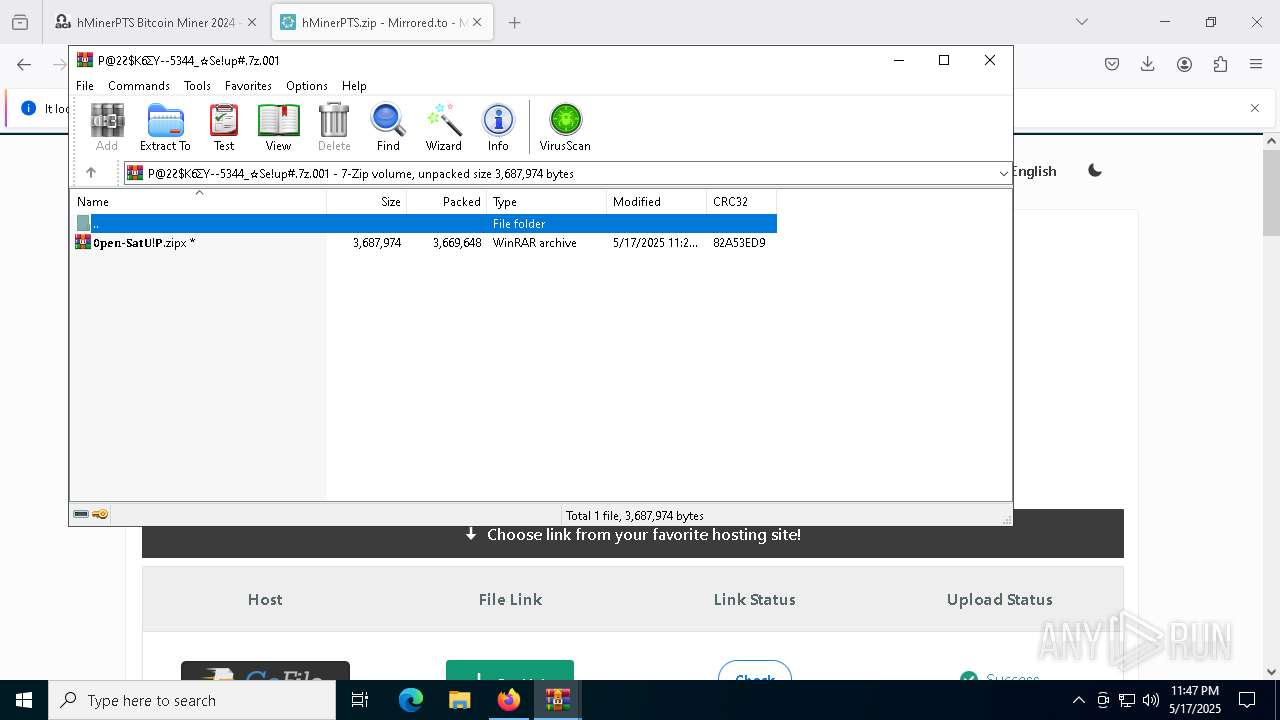Image resolution: width=1280 pixels, height=720 pixels.
Task: Click the View file icon
Action: [x=278, y=127]
